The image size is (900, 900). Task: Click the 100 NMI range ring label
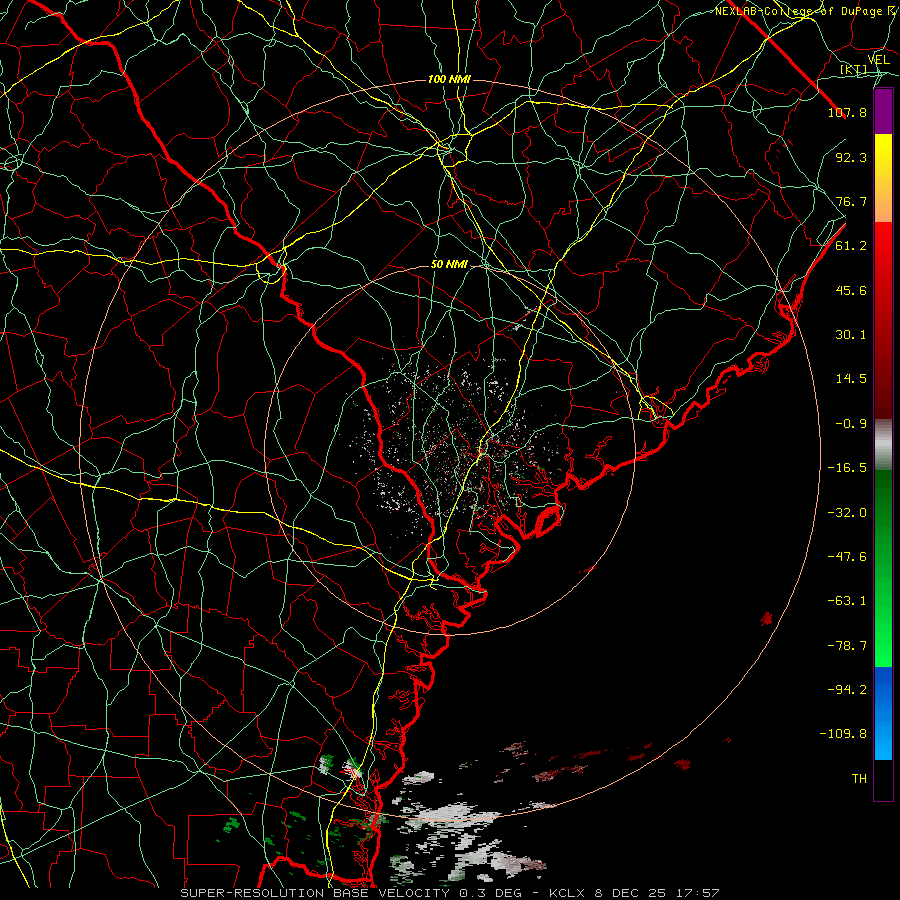[449, 79]
